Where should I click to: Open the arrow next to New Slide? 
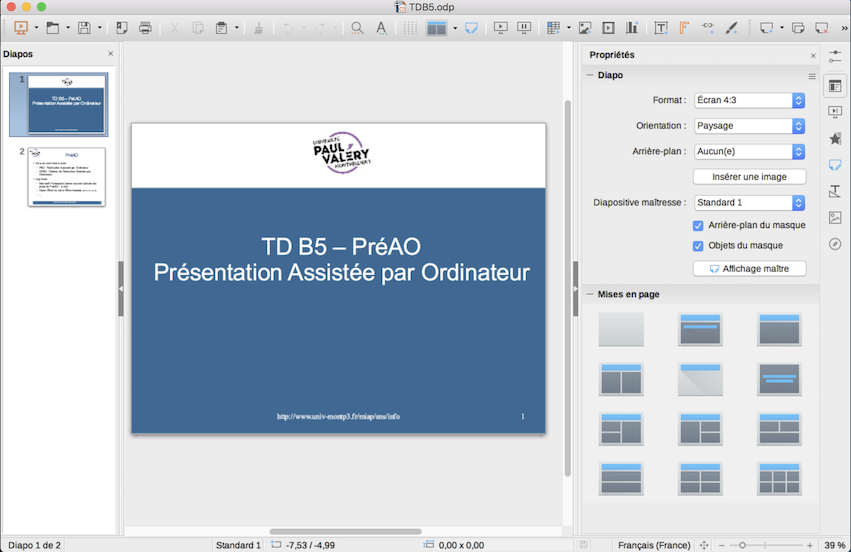(x=782, y=28)
